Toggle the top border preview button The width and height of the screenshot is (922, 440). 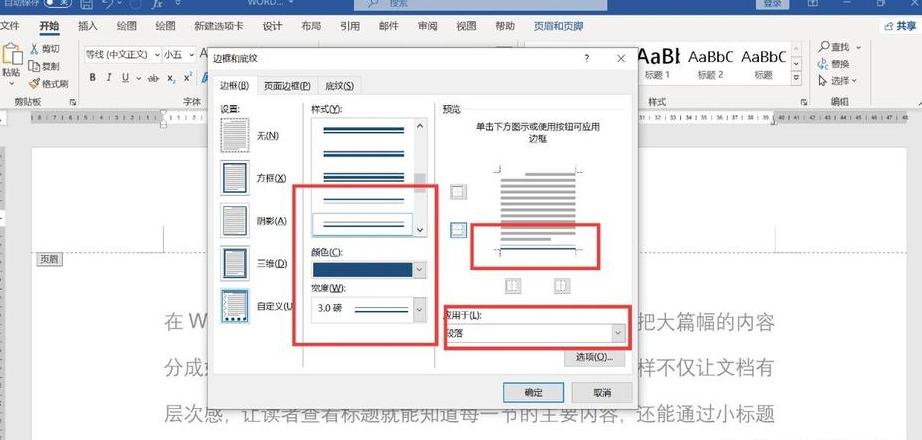[x=458, y=192]
